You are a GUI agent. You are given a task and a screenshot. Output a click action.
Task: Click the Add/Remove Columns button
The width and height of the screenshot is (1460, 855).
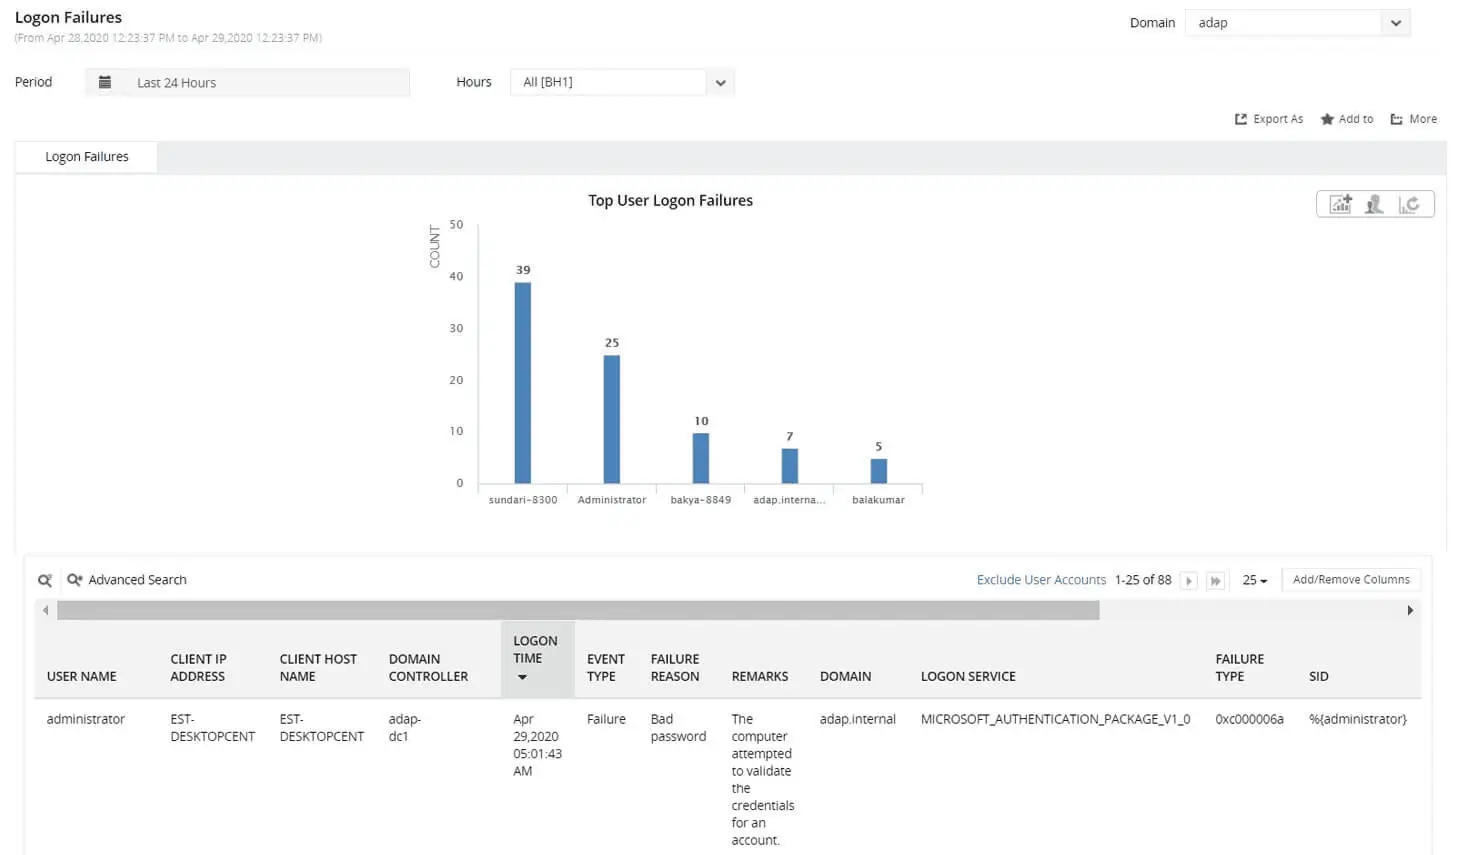pos(1351,579)
